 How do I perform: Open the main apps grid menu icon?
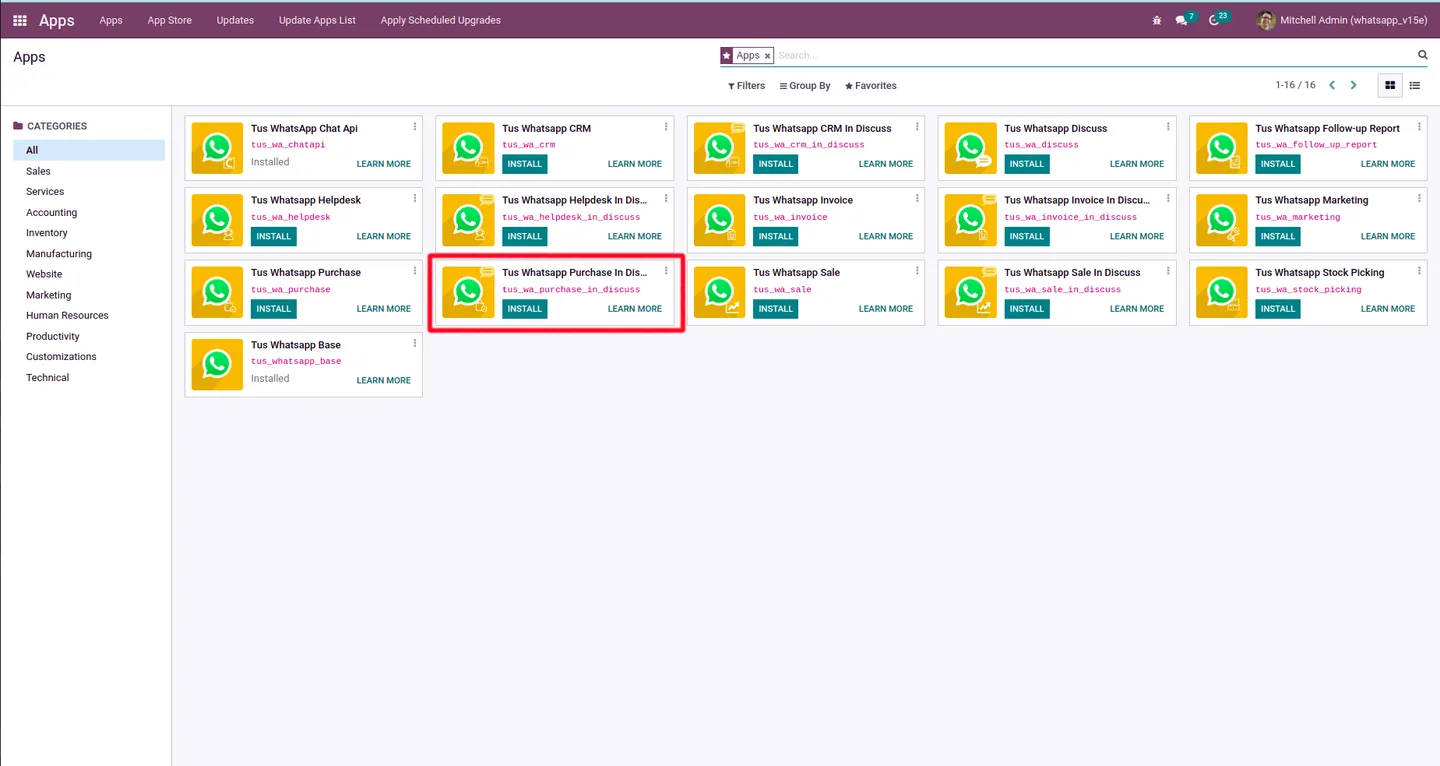[x=20, y=20]
